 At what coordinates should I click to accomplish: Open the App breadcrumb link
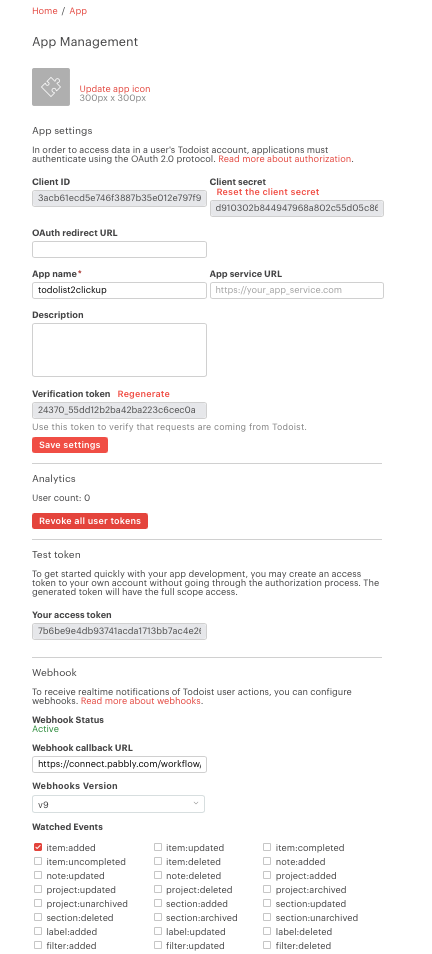coord(78,11)
